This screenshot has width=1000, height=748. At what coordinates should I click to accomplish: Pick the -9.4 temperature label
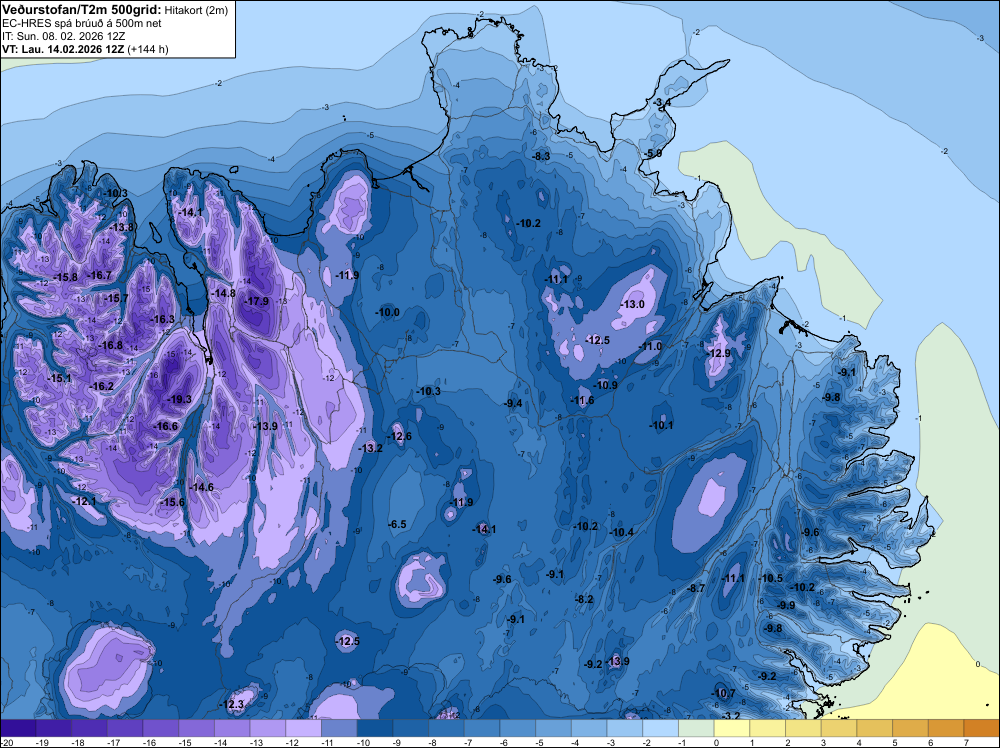[513, 403]
